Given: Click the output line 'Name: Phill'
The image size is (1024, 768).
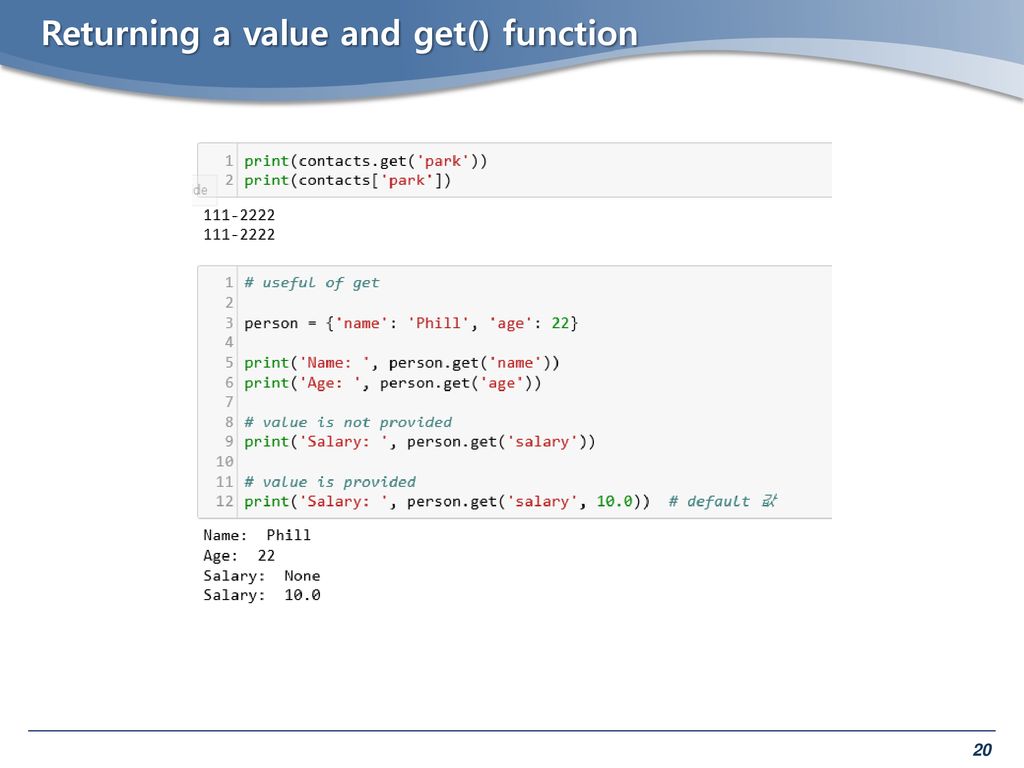Looking at the screenshot, I should [x=257, y=536].
